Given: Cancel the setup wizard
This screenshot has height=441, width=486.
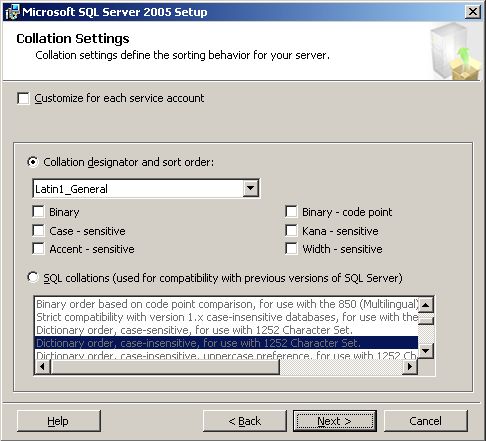Looking at the screenshot, I should click(426, 421).
